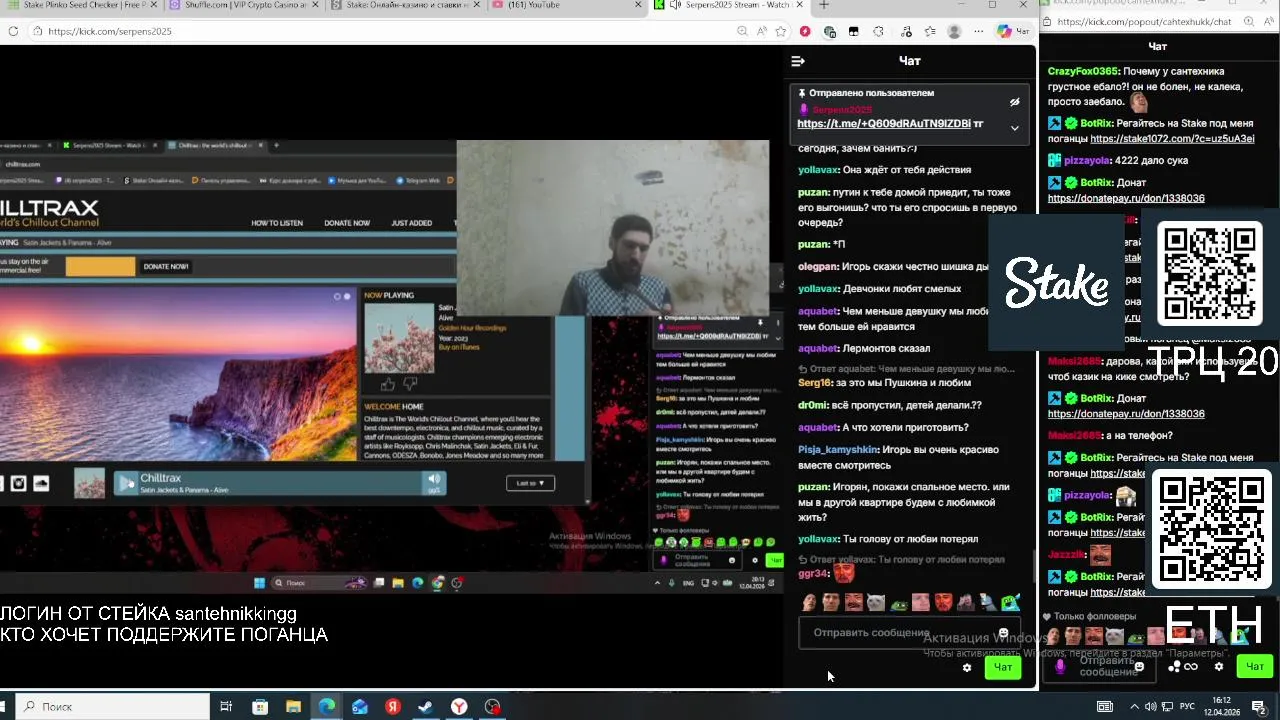The image size is (1280, 720).
Task: Click aquabet username in Лермонтов сказал message
Action: point(818,349)
